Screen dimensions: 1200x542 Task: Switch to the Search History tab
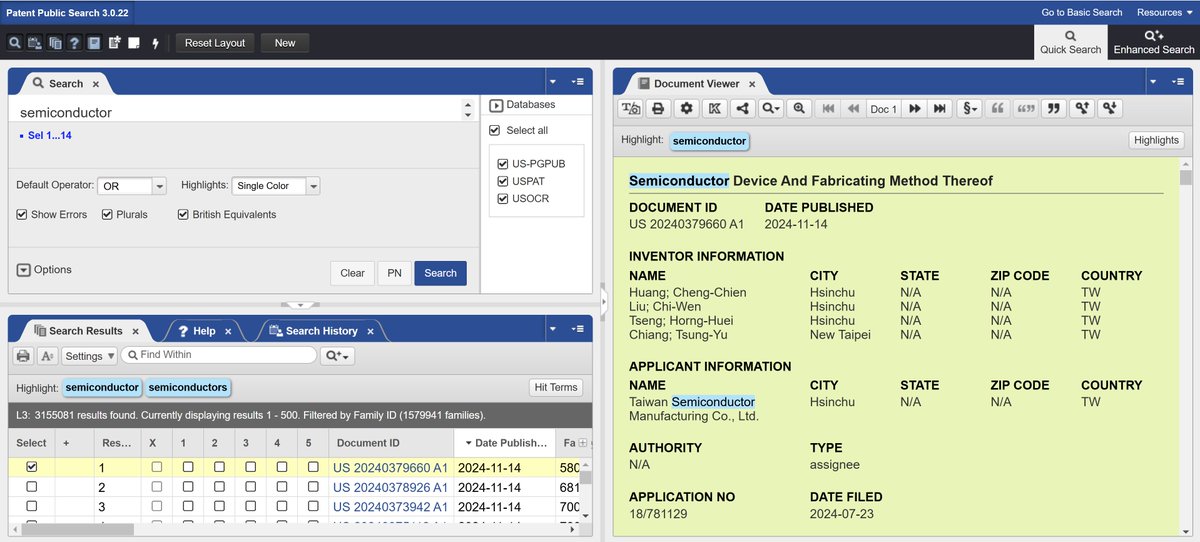(321, 331)
